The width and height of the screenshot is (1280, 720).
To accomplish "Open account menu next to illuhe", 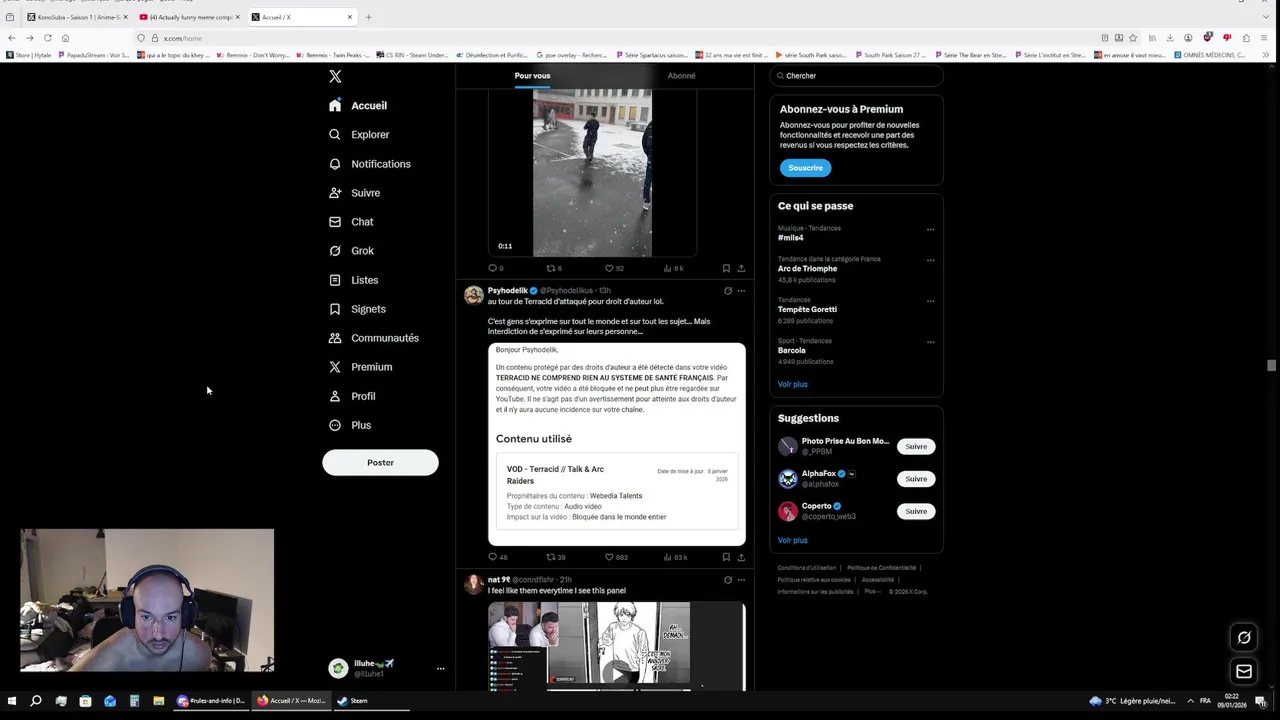I will point(440,668).
